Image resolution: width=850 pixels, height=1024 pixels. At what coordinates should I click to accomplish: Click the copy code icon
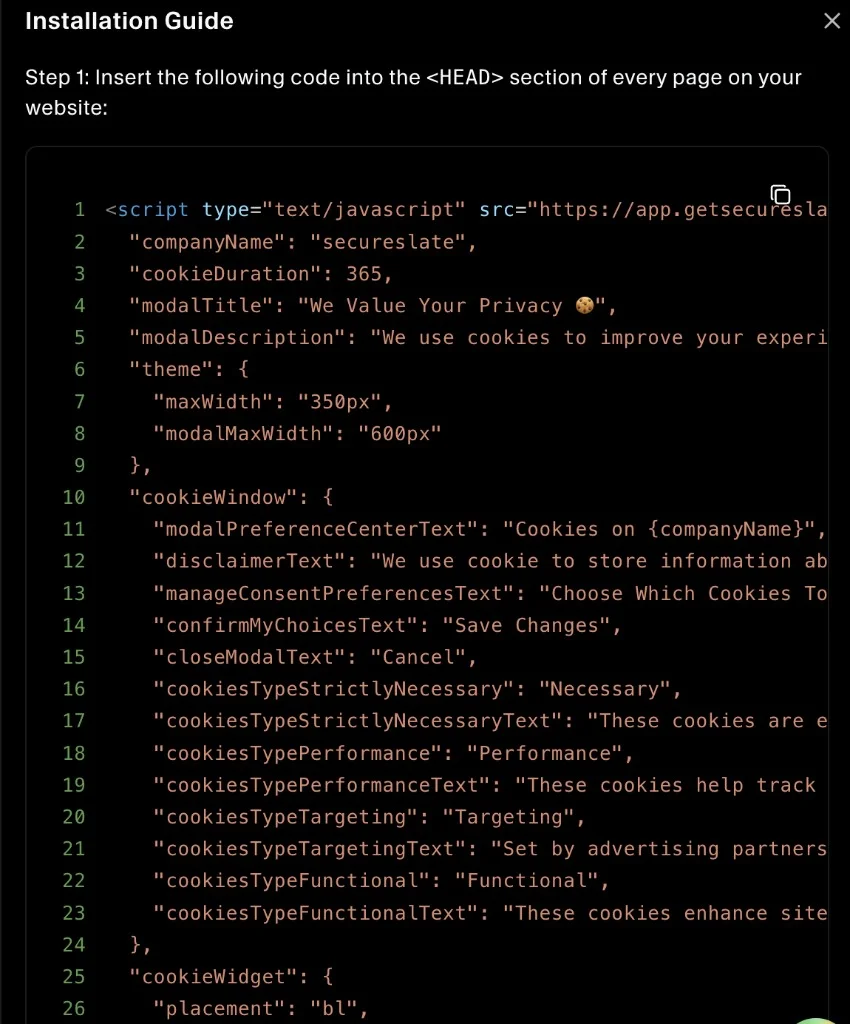[780, 194]
